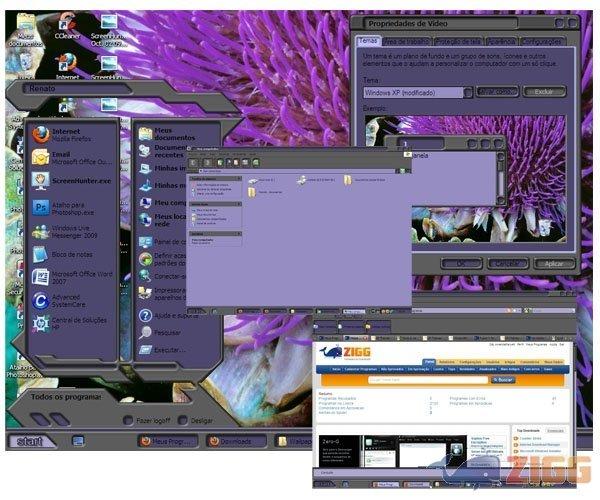This screenshot has height=500, width=600.
Task: Open Meu computador in start menu
Action: pos(162,202)
